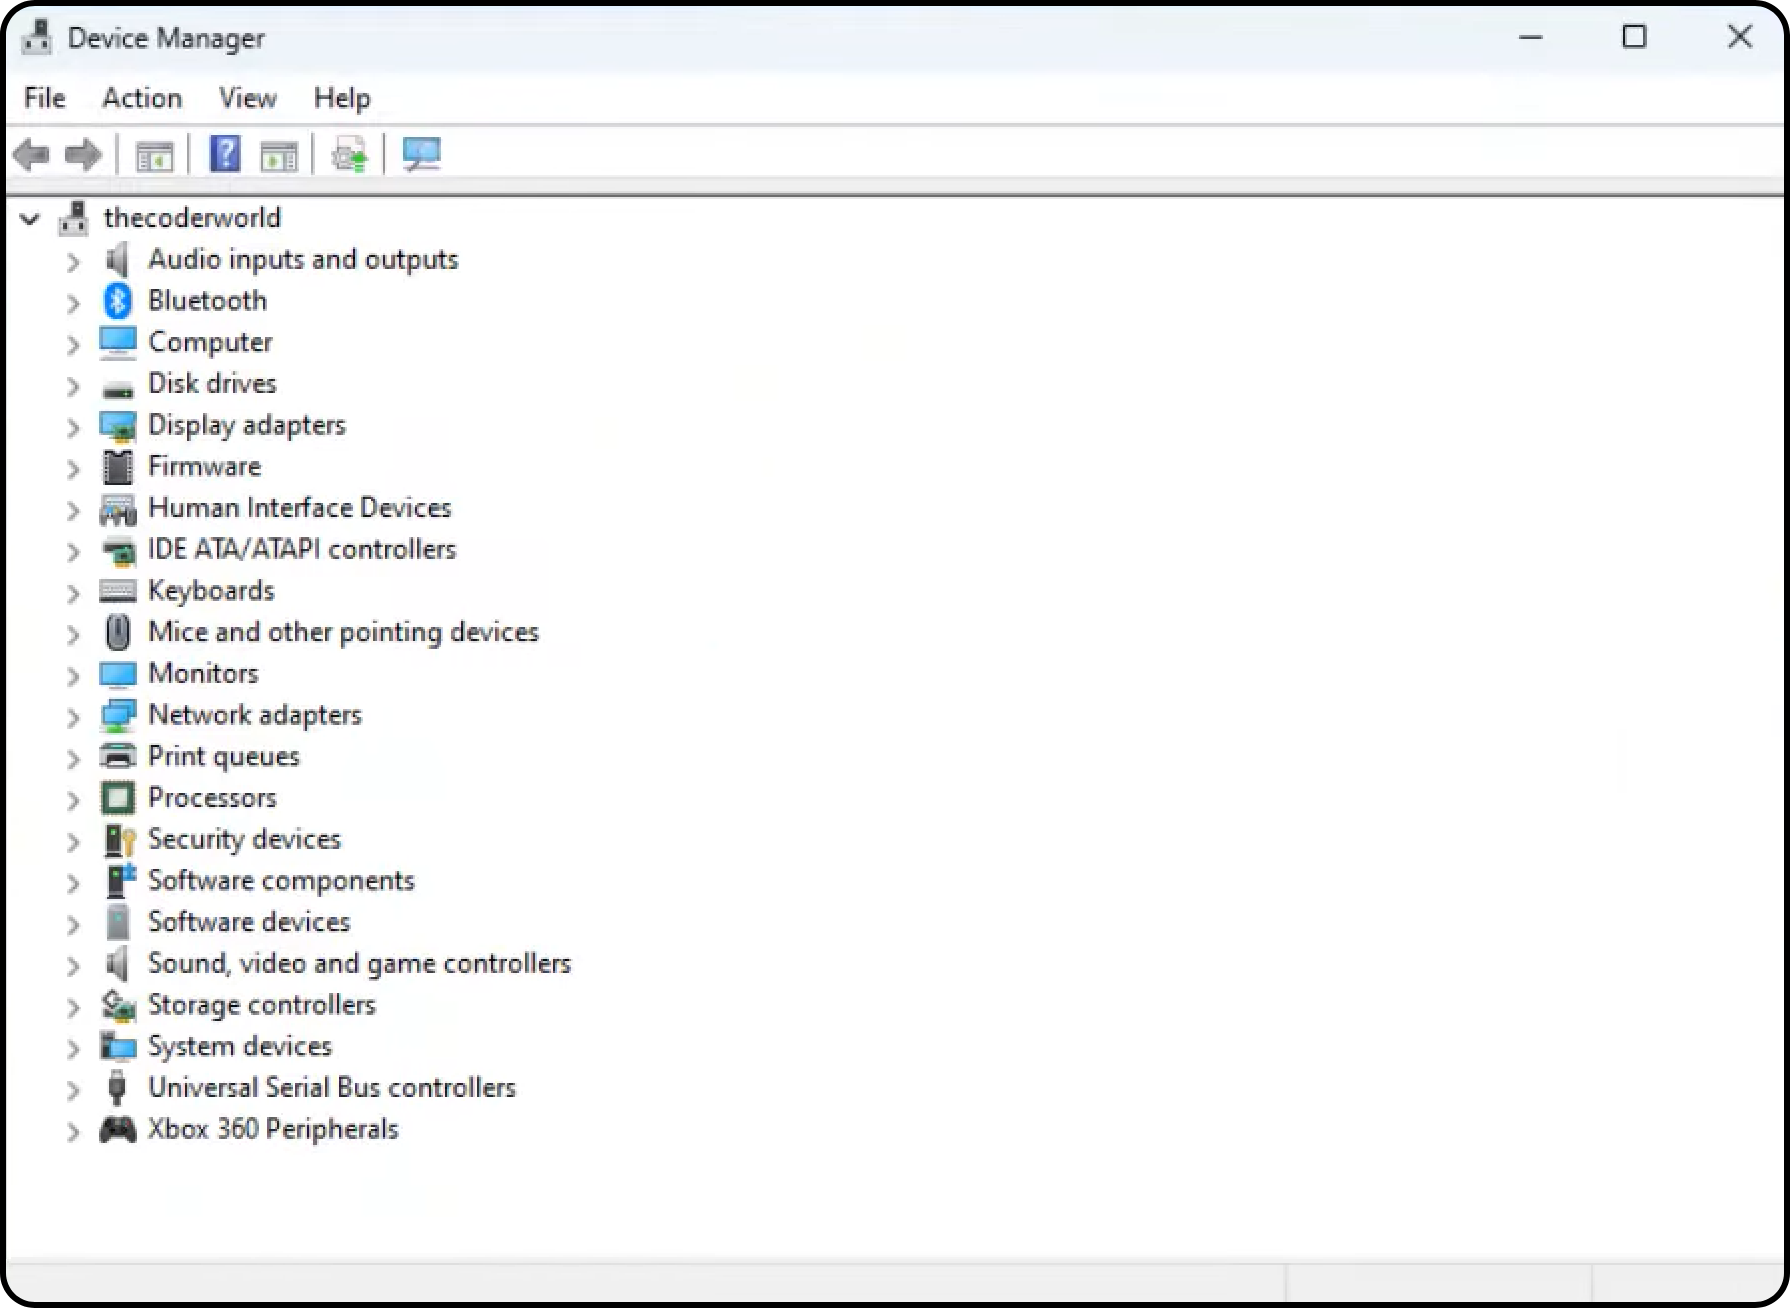Click the Storage controllers icon
Image resolution: width=1790 pixels, height=1308 pixels.
[x=118, y=1006]
